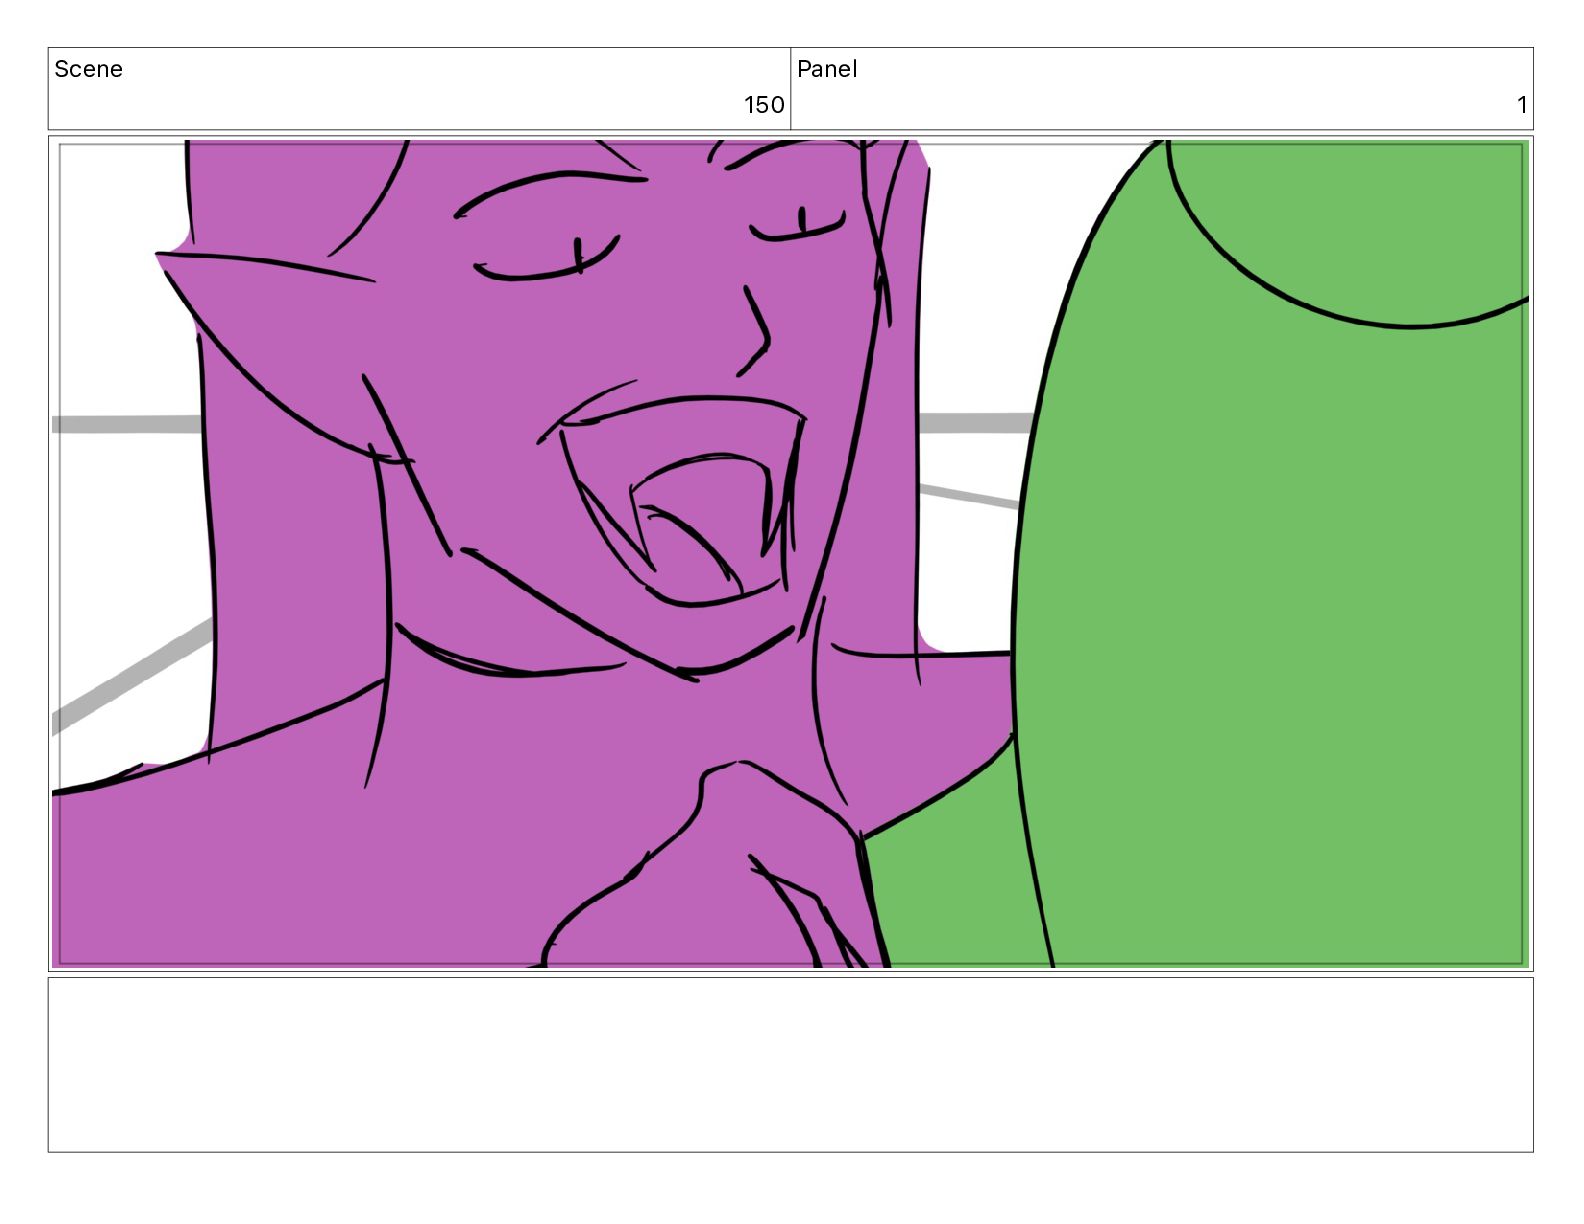
Task: Click the Scene header label
Action: click(x=89, y=69)
